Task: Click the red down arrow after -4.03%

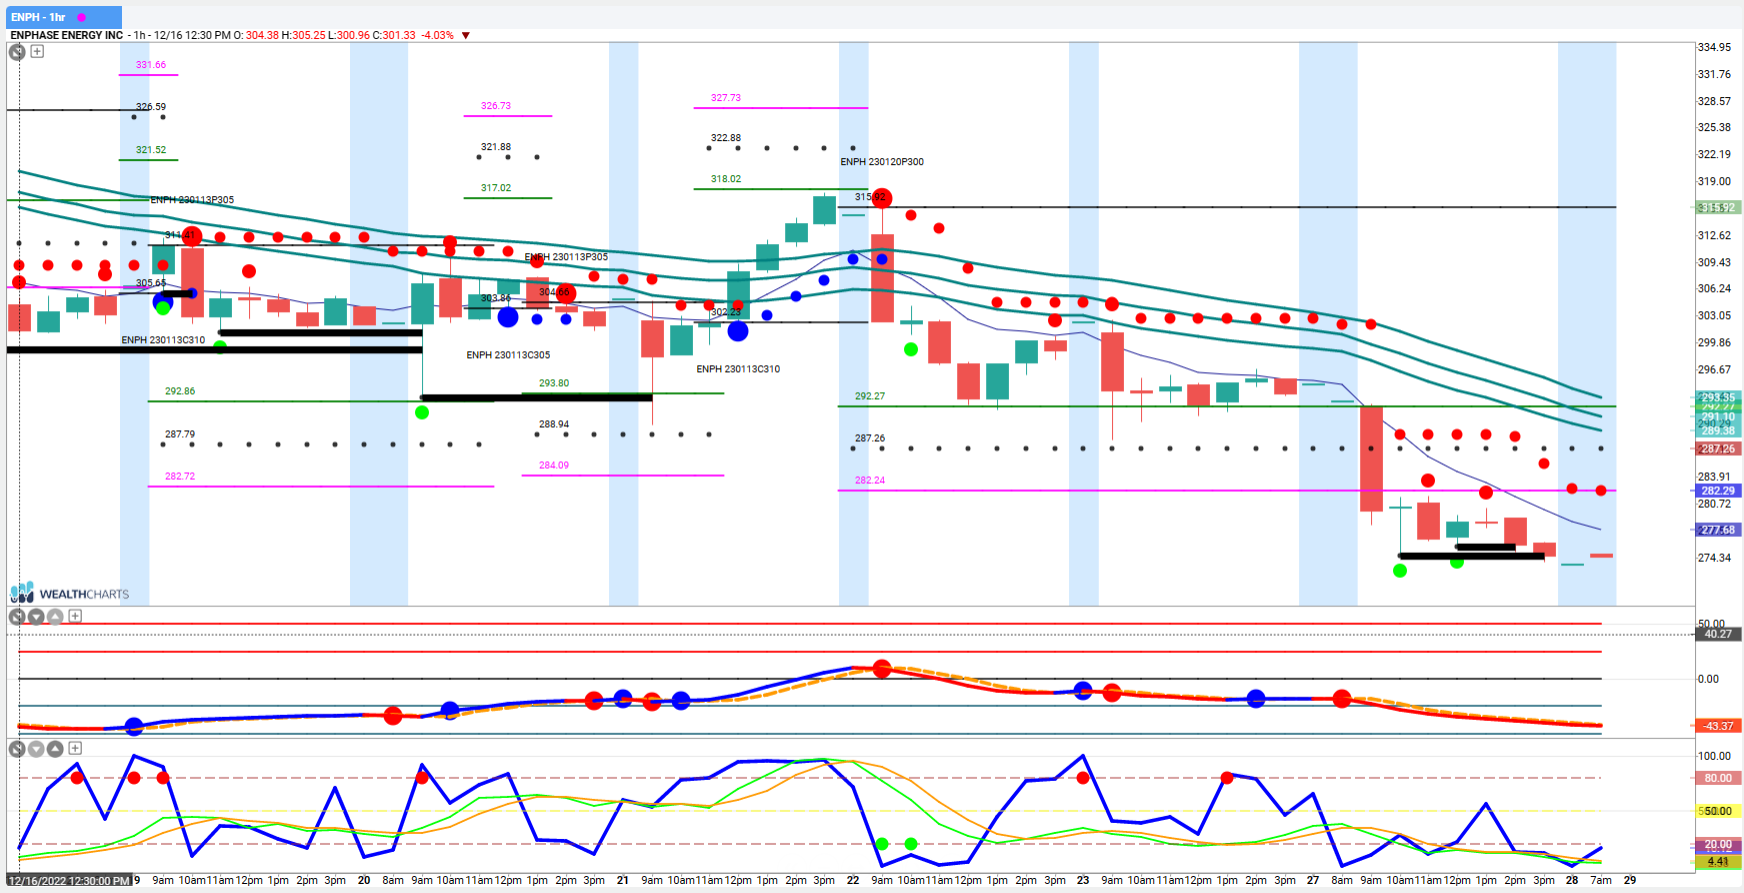Action: click(466, 36)
